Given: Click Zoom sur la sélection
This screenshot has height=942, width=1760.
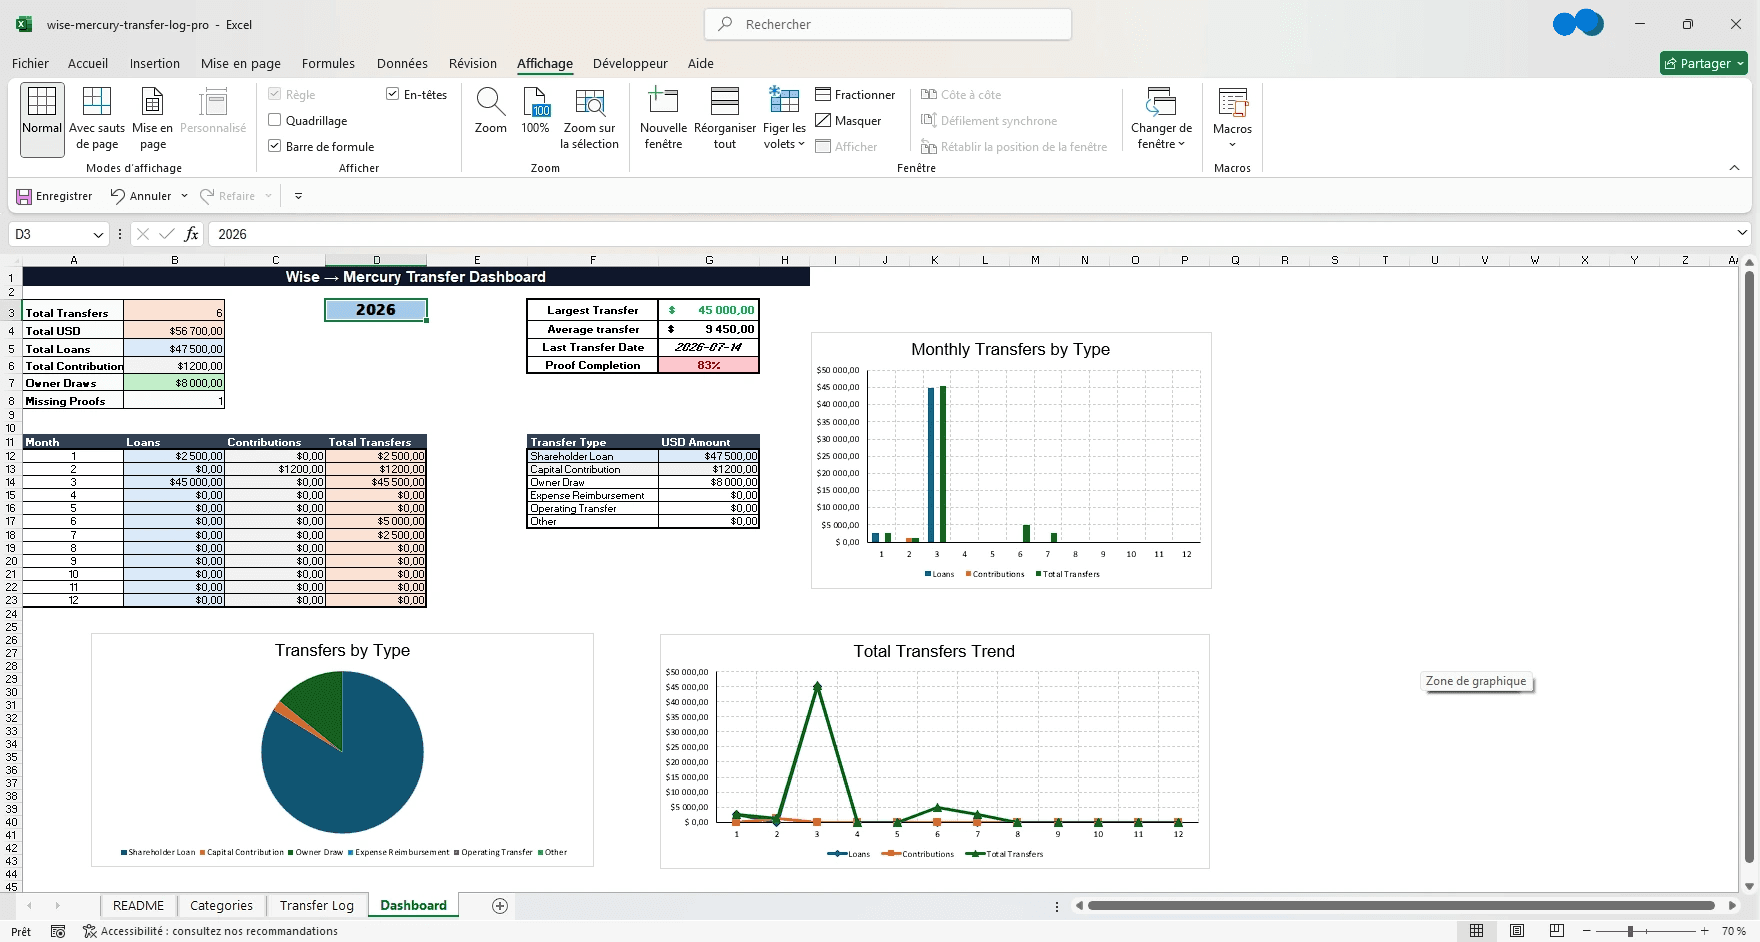Looking at the screenshot, I should pyautogui.click(x=589, y=119).
